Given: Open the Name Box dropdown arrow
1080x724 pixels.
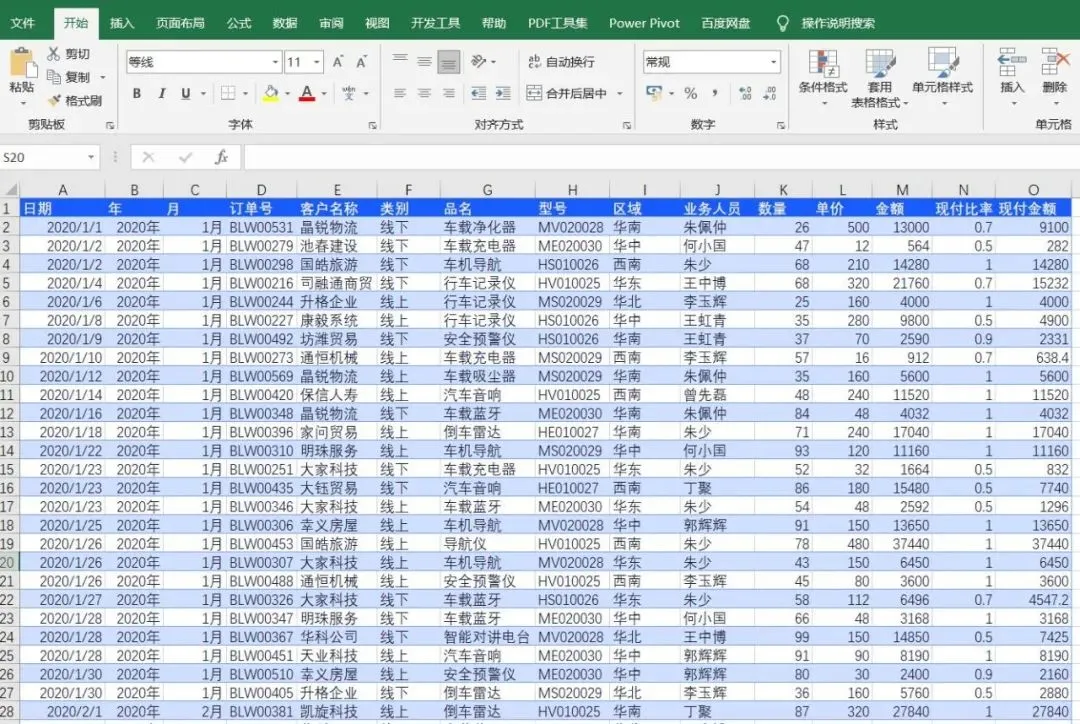Looking at the screenshot, I should tap(91, 157).
